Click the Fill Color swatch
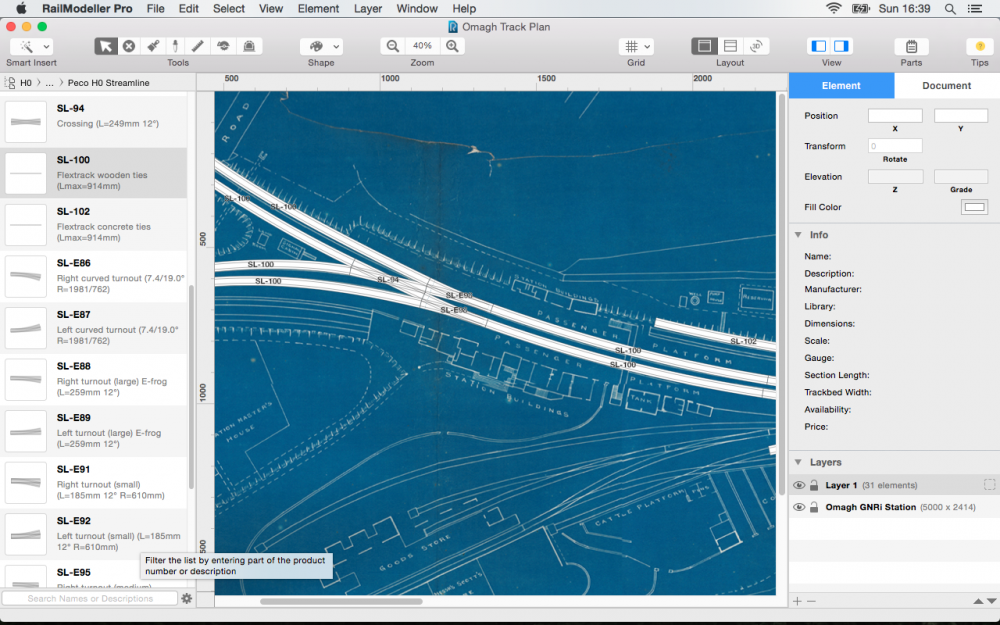The image size is (1000, 625). point(973,207)
